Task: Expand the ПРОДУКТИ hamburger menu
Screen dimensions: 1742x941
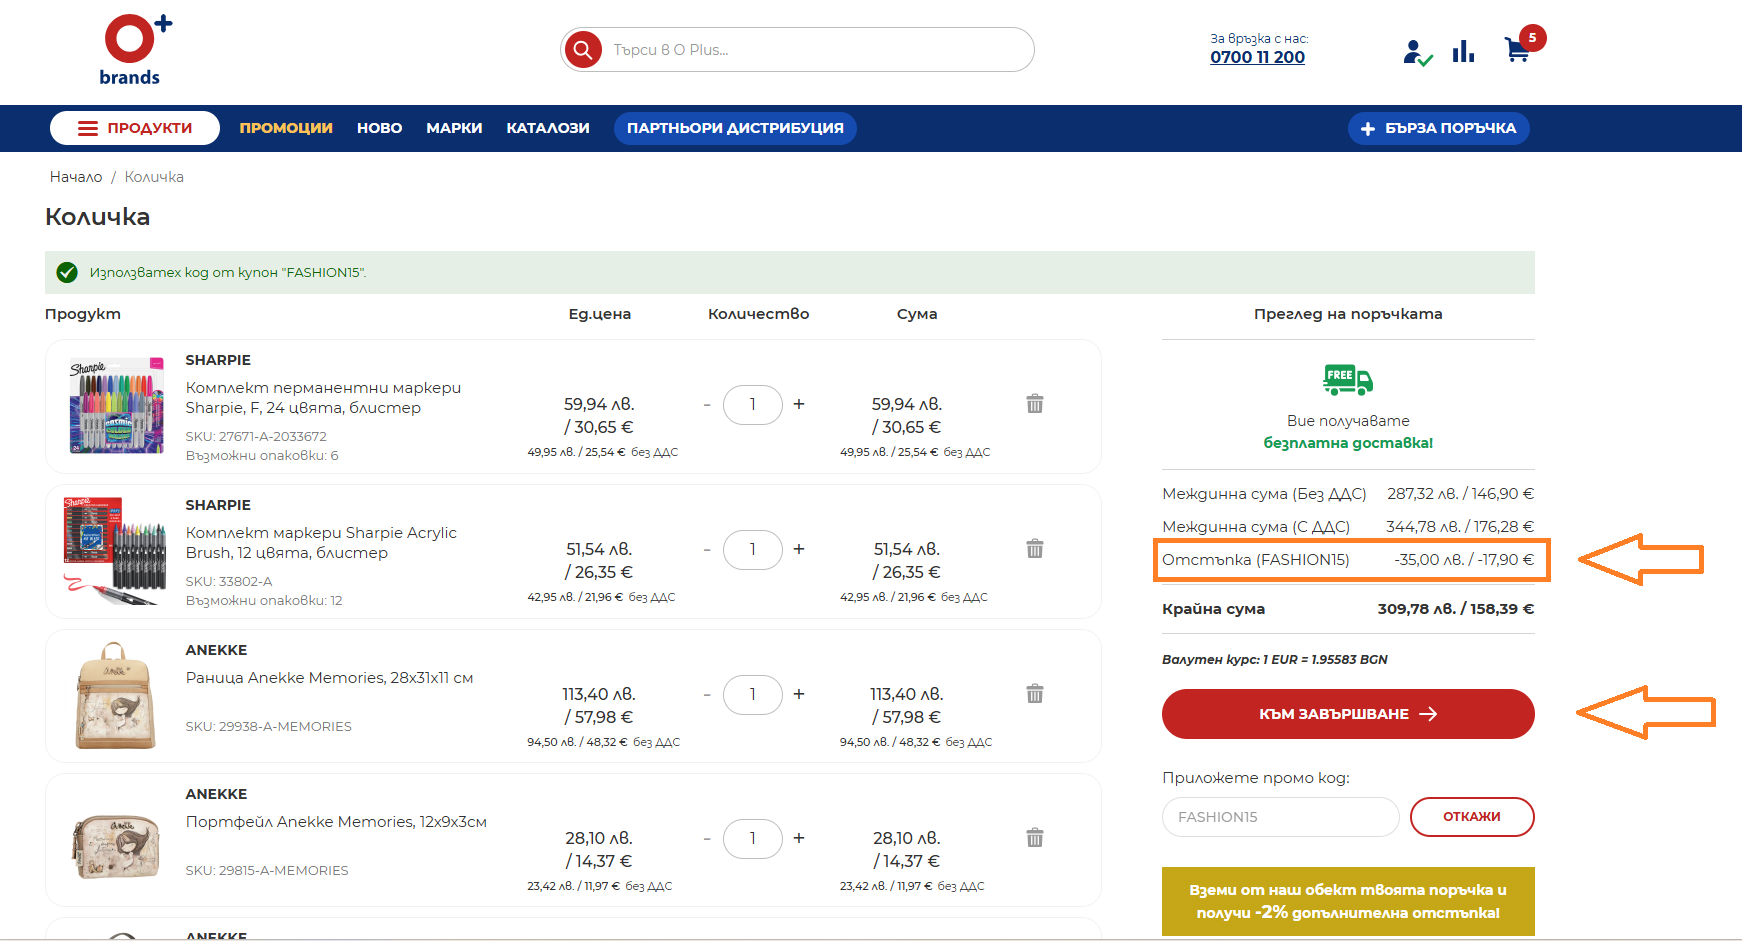Action: point(135,128)
